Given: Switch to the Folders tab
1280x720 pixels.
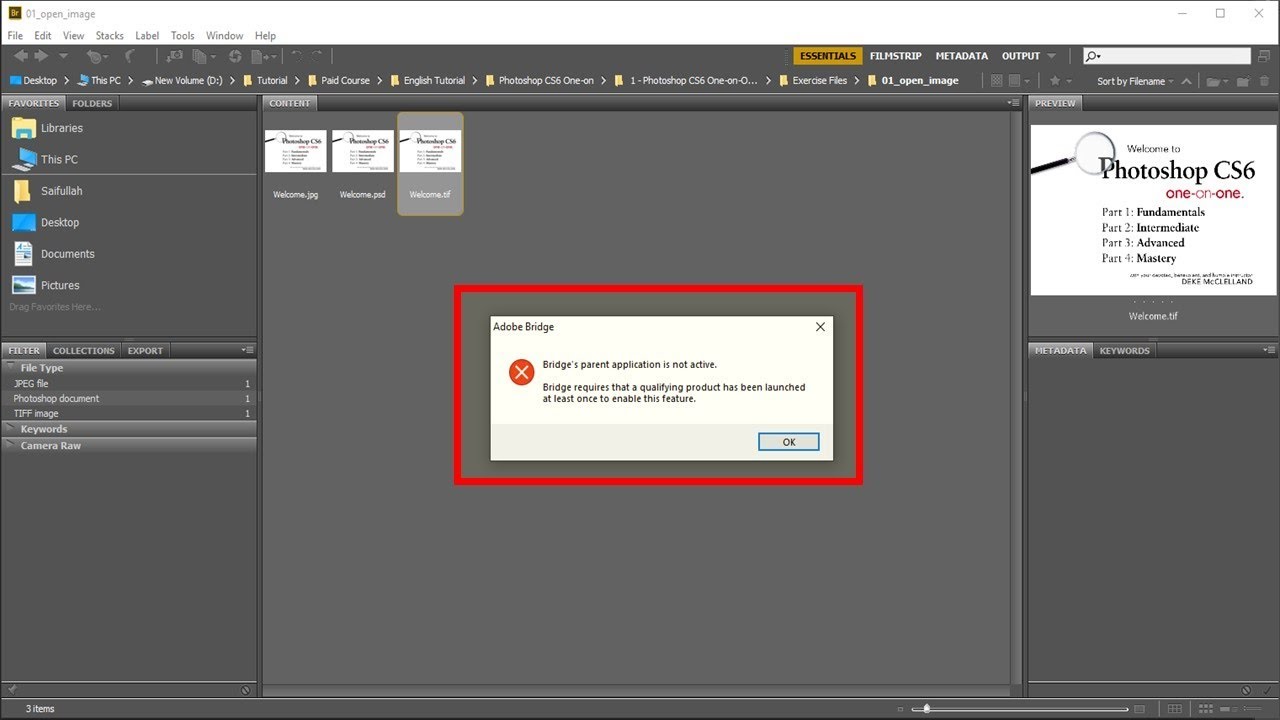Looking at the screenshot, I should [x=92, y=103].
